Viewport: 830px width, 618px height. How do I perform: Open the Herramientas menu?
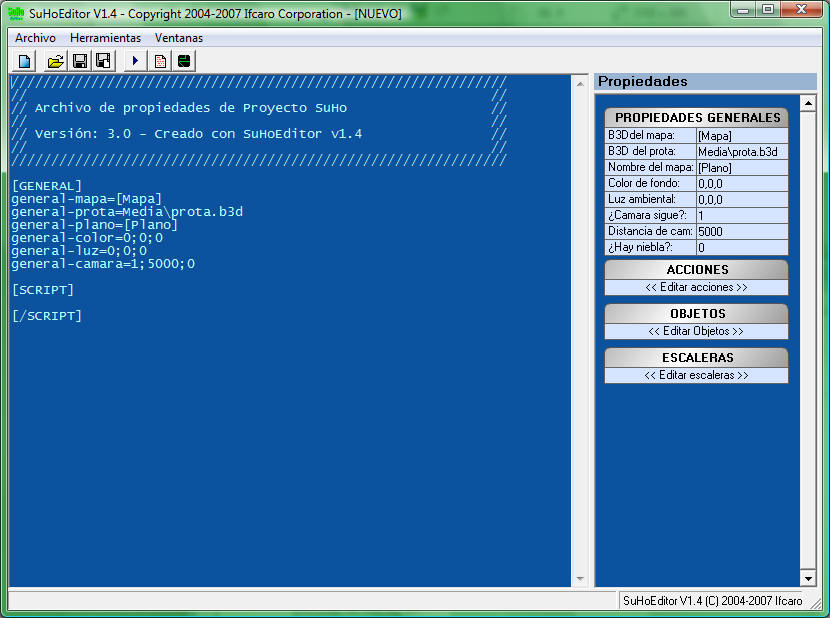tap(105, 38)
